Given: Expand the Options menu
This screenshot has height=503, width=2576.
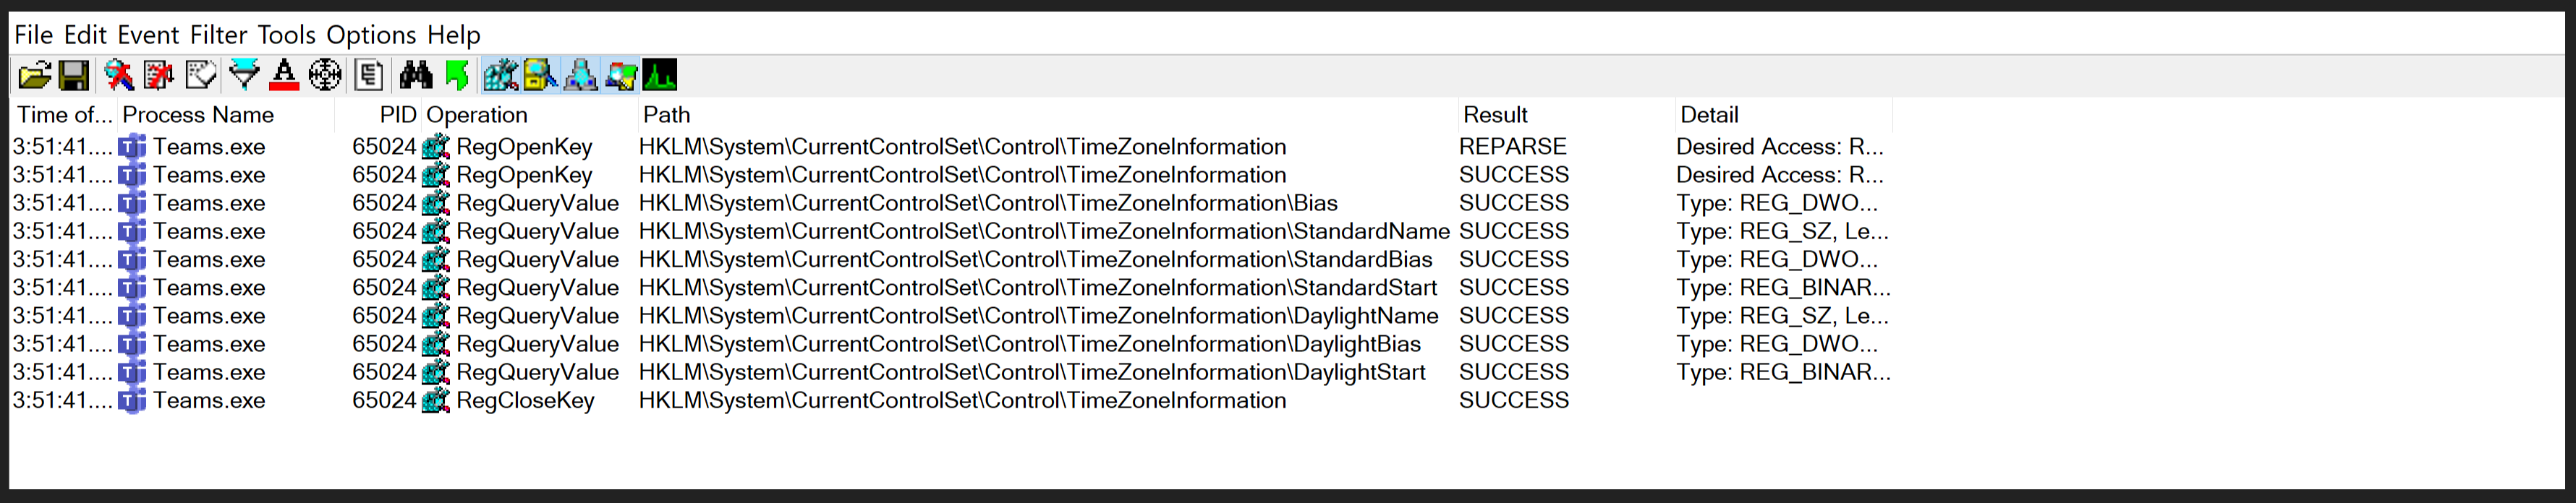Looking at the screenshot, I should 371,35.
